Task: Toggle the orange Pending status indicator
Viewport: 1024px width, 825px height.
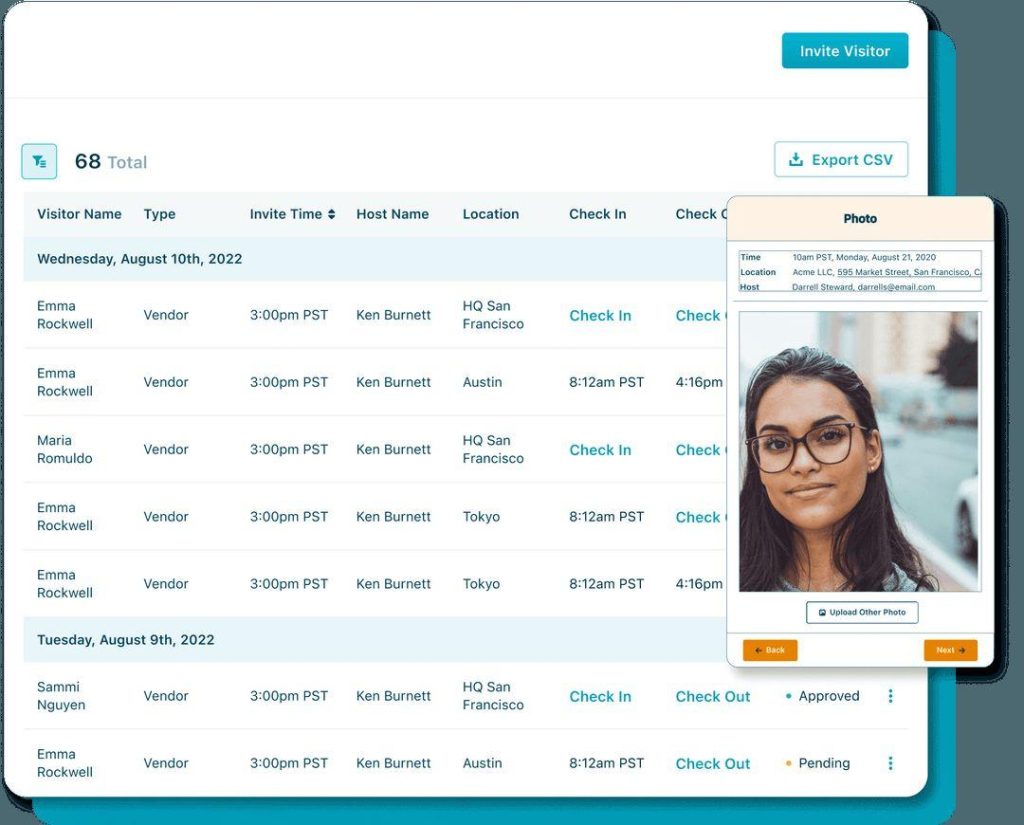Action: coord(789,763)
